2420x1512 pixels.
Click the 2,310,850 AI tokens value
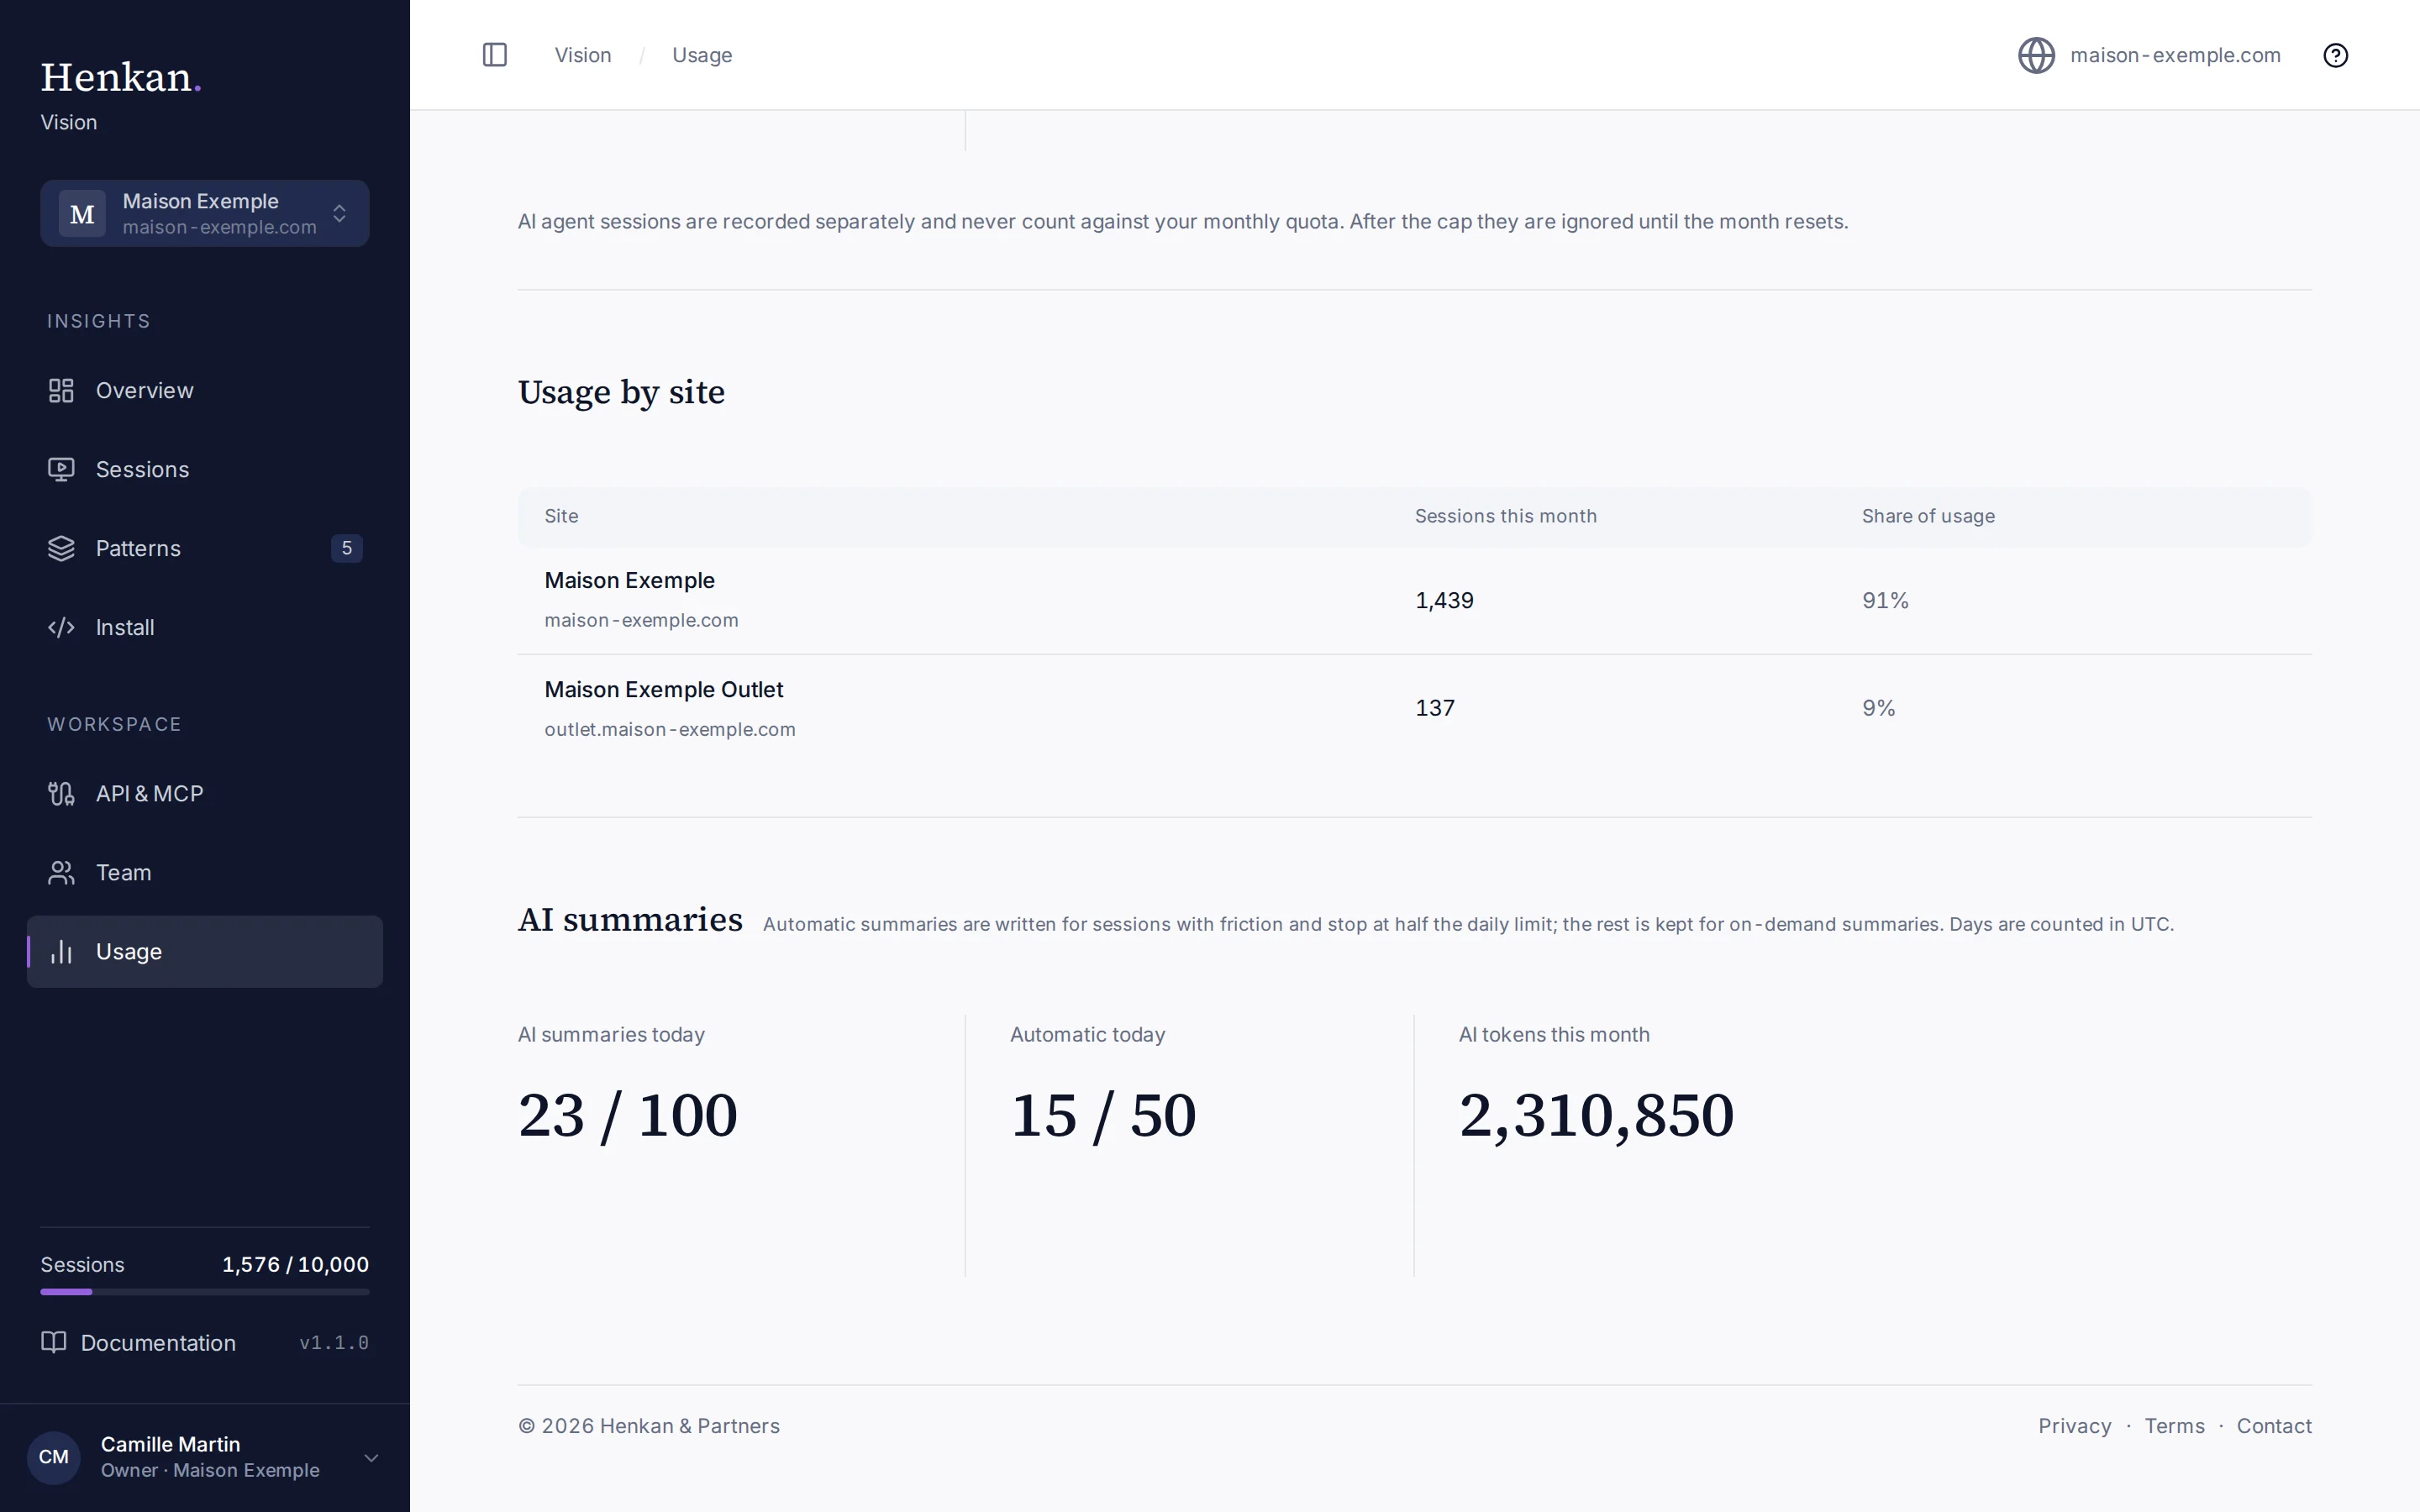pos(1596,1116)
